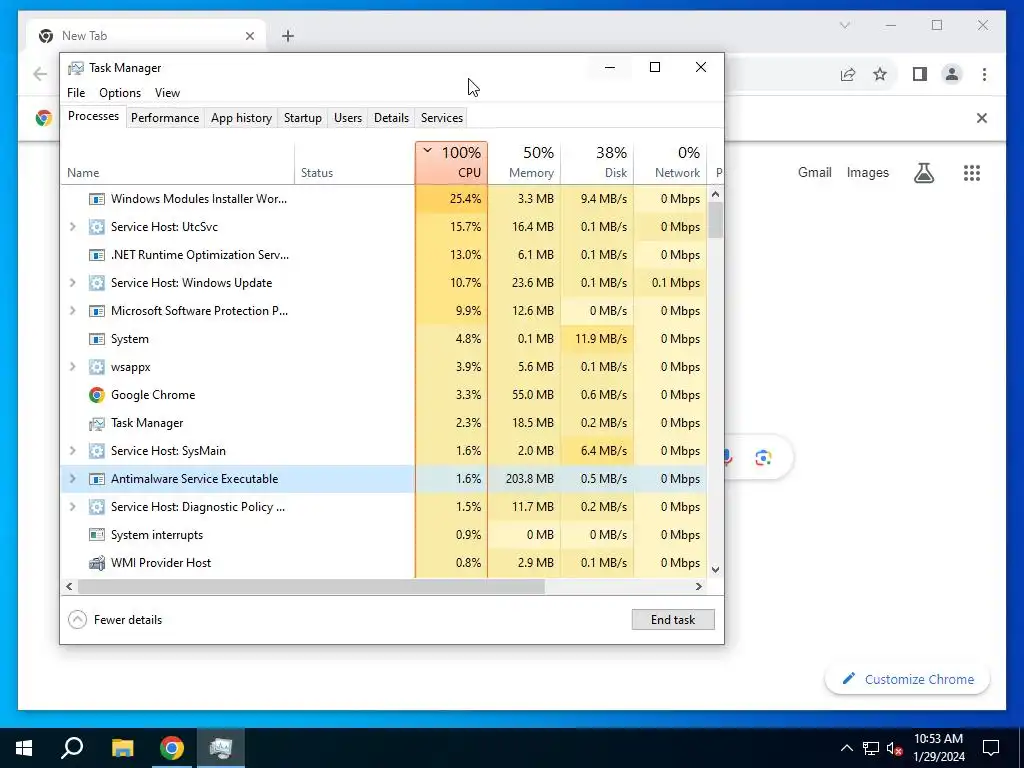1024x768 pixels.
Task: Click the End task button
Action: (673, 620)
